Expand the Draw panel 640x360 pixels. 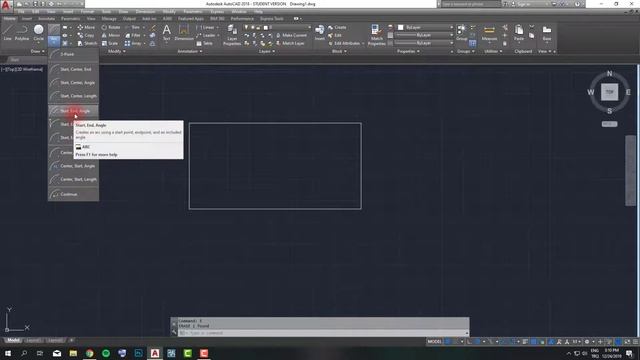pyautogui.click(x=38, y=51)
